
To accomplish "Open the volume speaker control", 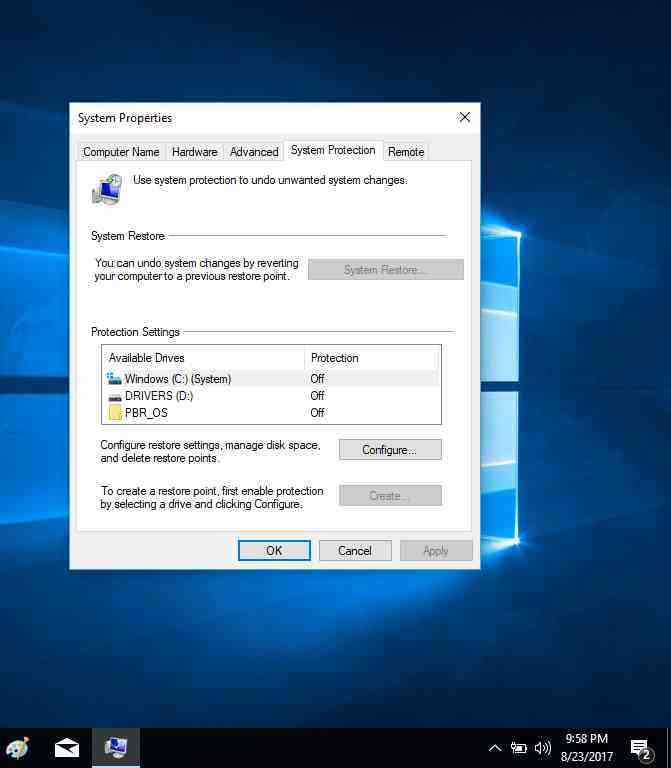I will coord(542,748).
